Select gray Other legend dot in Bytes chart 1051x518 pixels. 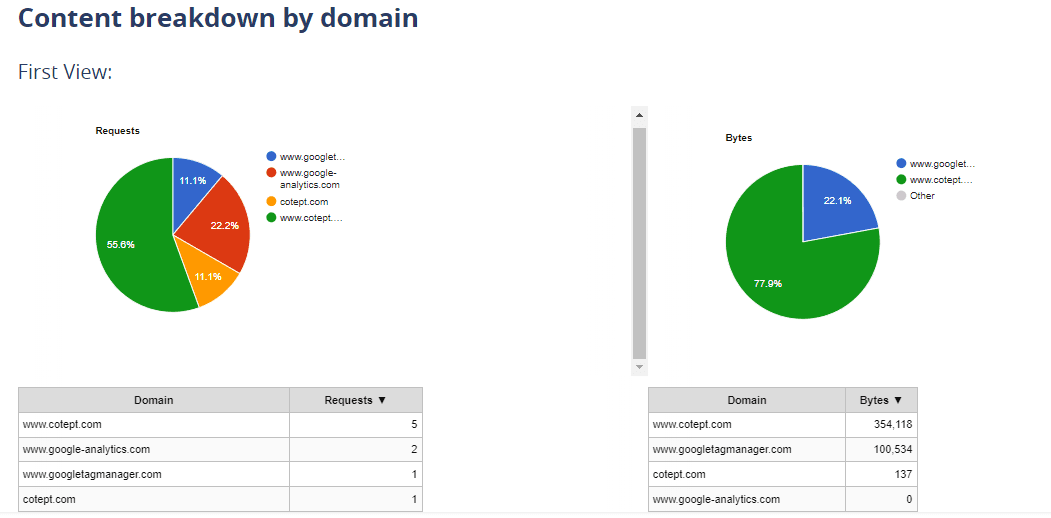[x=902, y=196]
